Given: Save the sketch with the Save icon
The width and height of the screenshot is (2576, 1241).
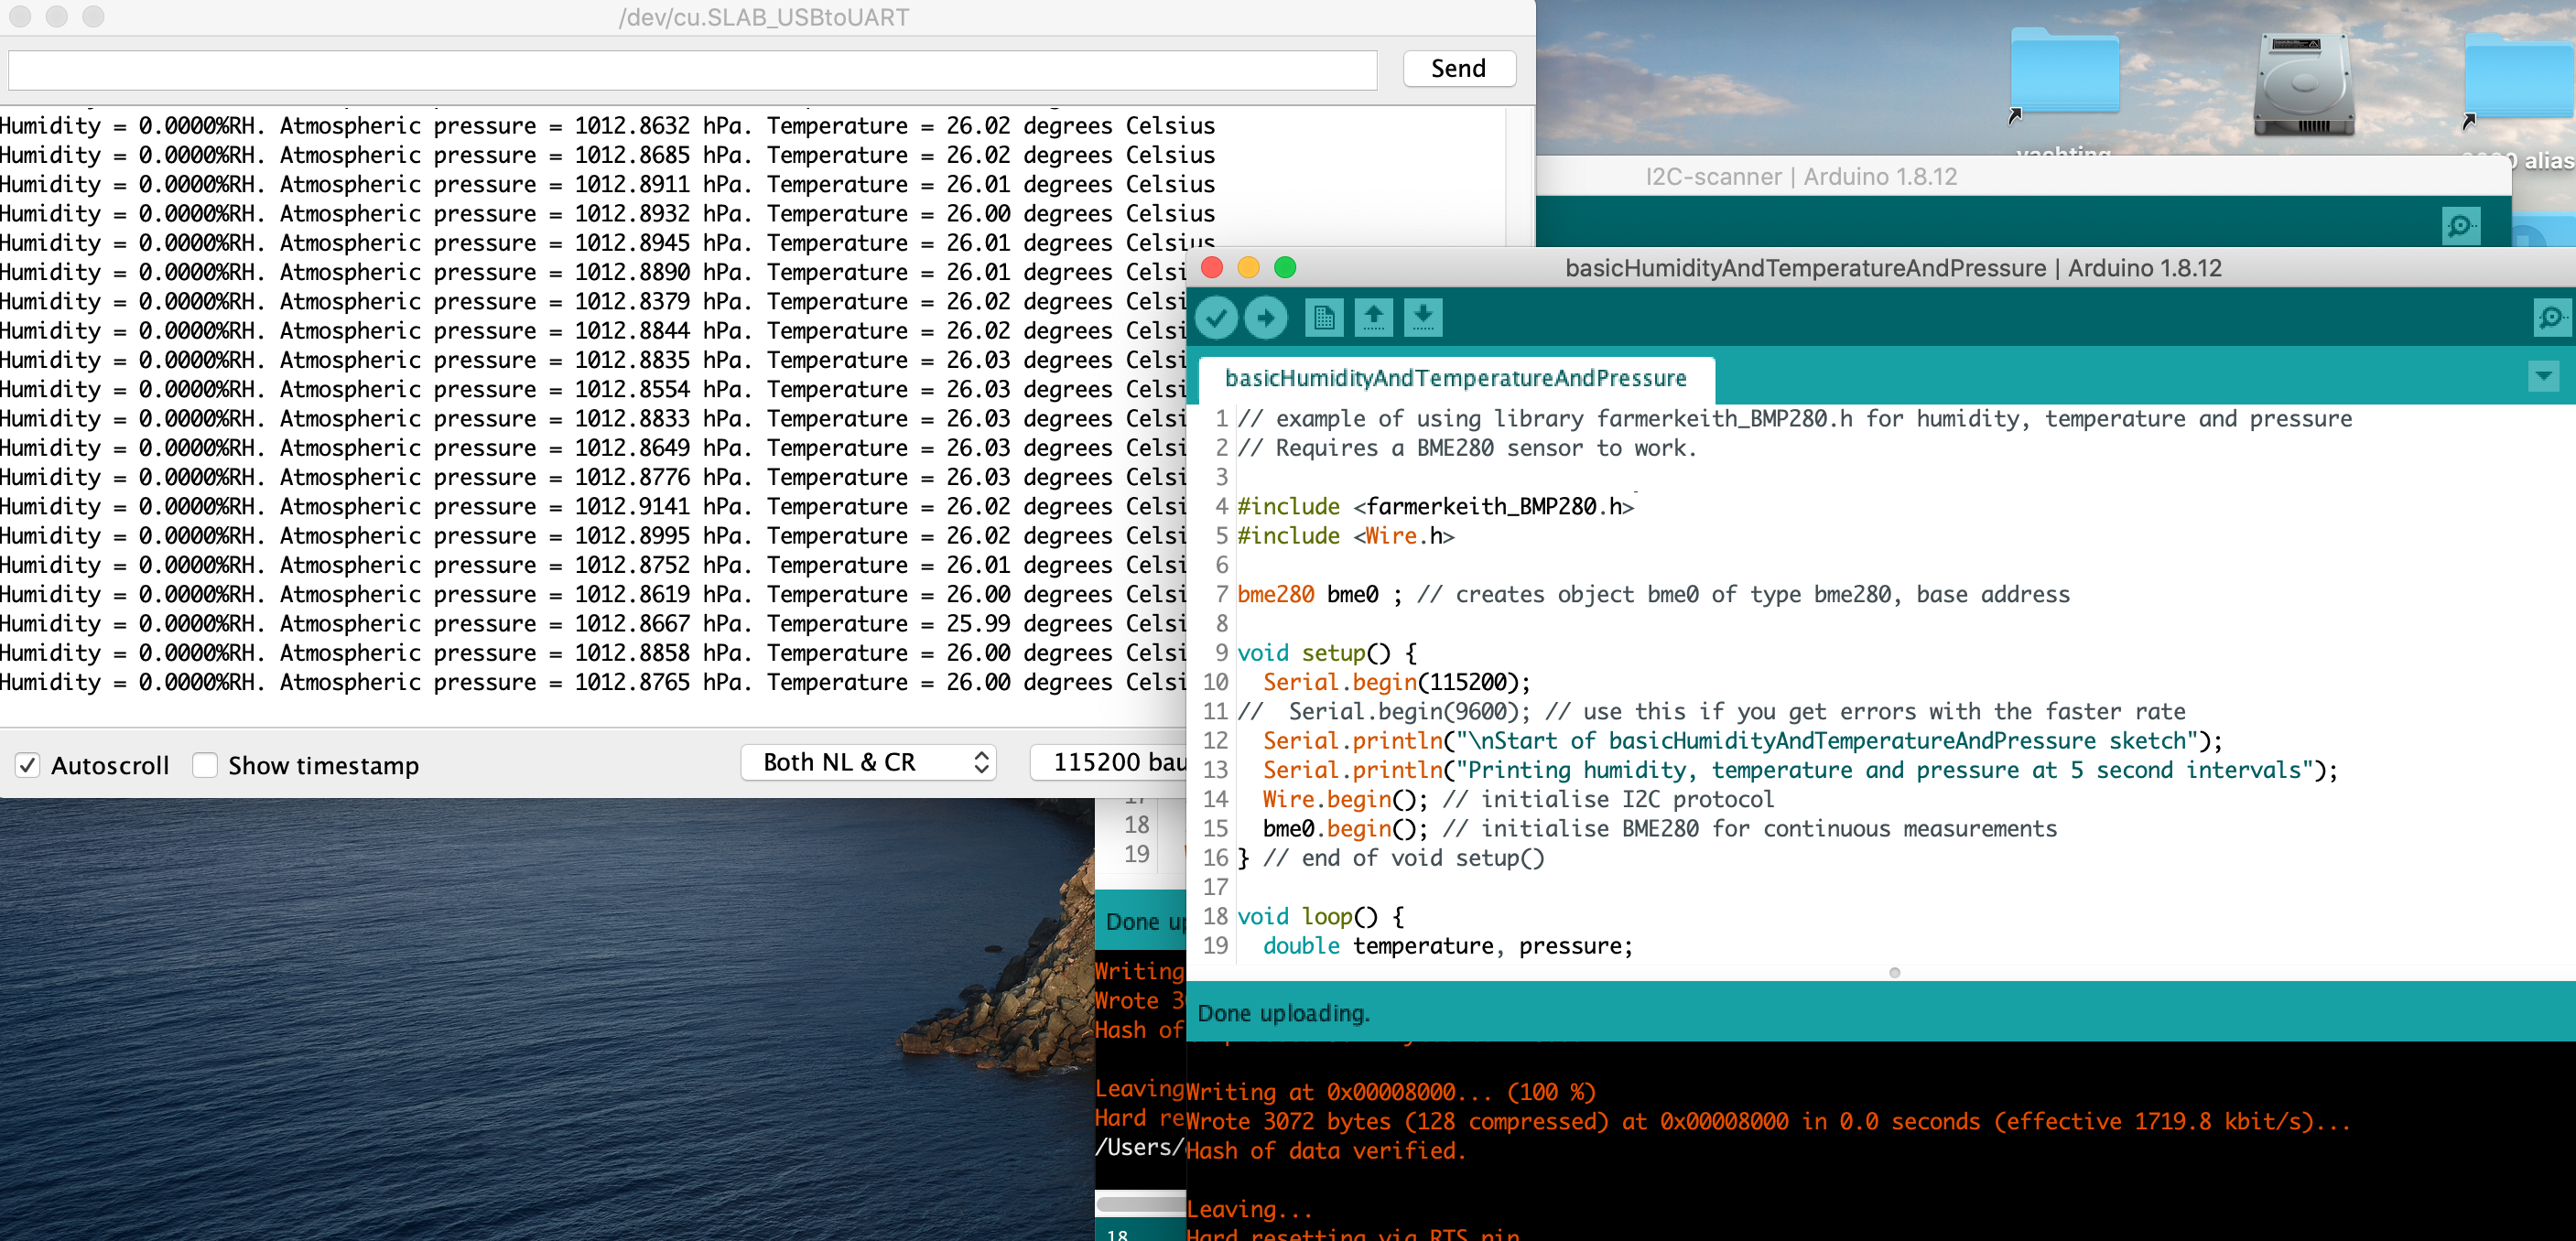Looking at the screenshot, I should 1422,317.
